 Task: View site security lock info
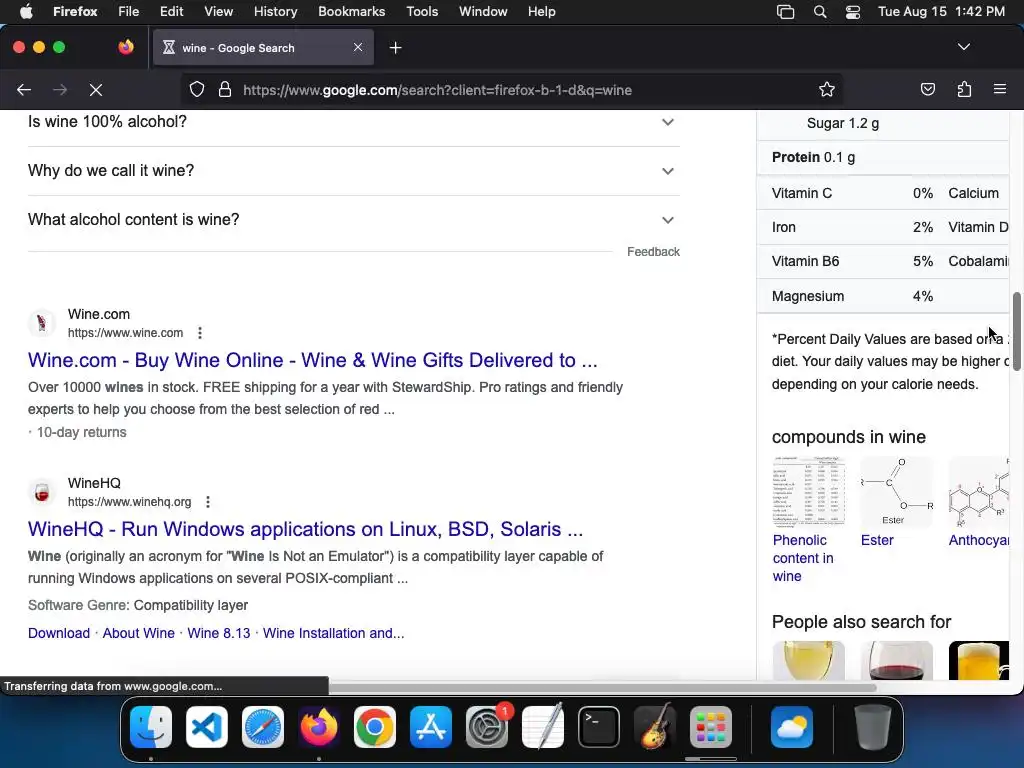(x=225, y=90)
